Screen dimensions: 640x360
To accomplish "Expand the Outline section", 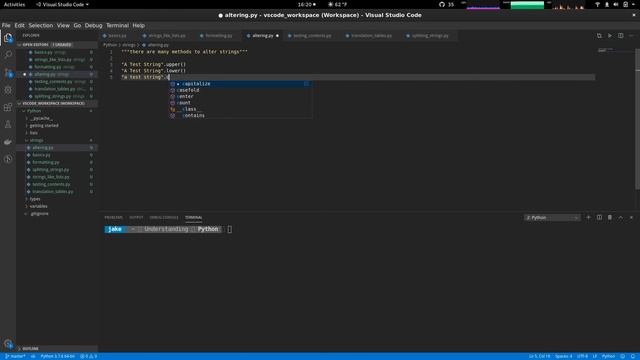I will (57, 349).
